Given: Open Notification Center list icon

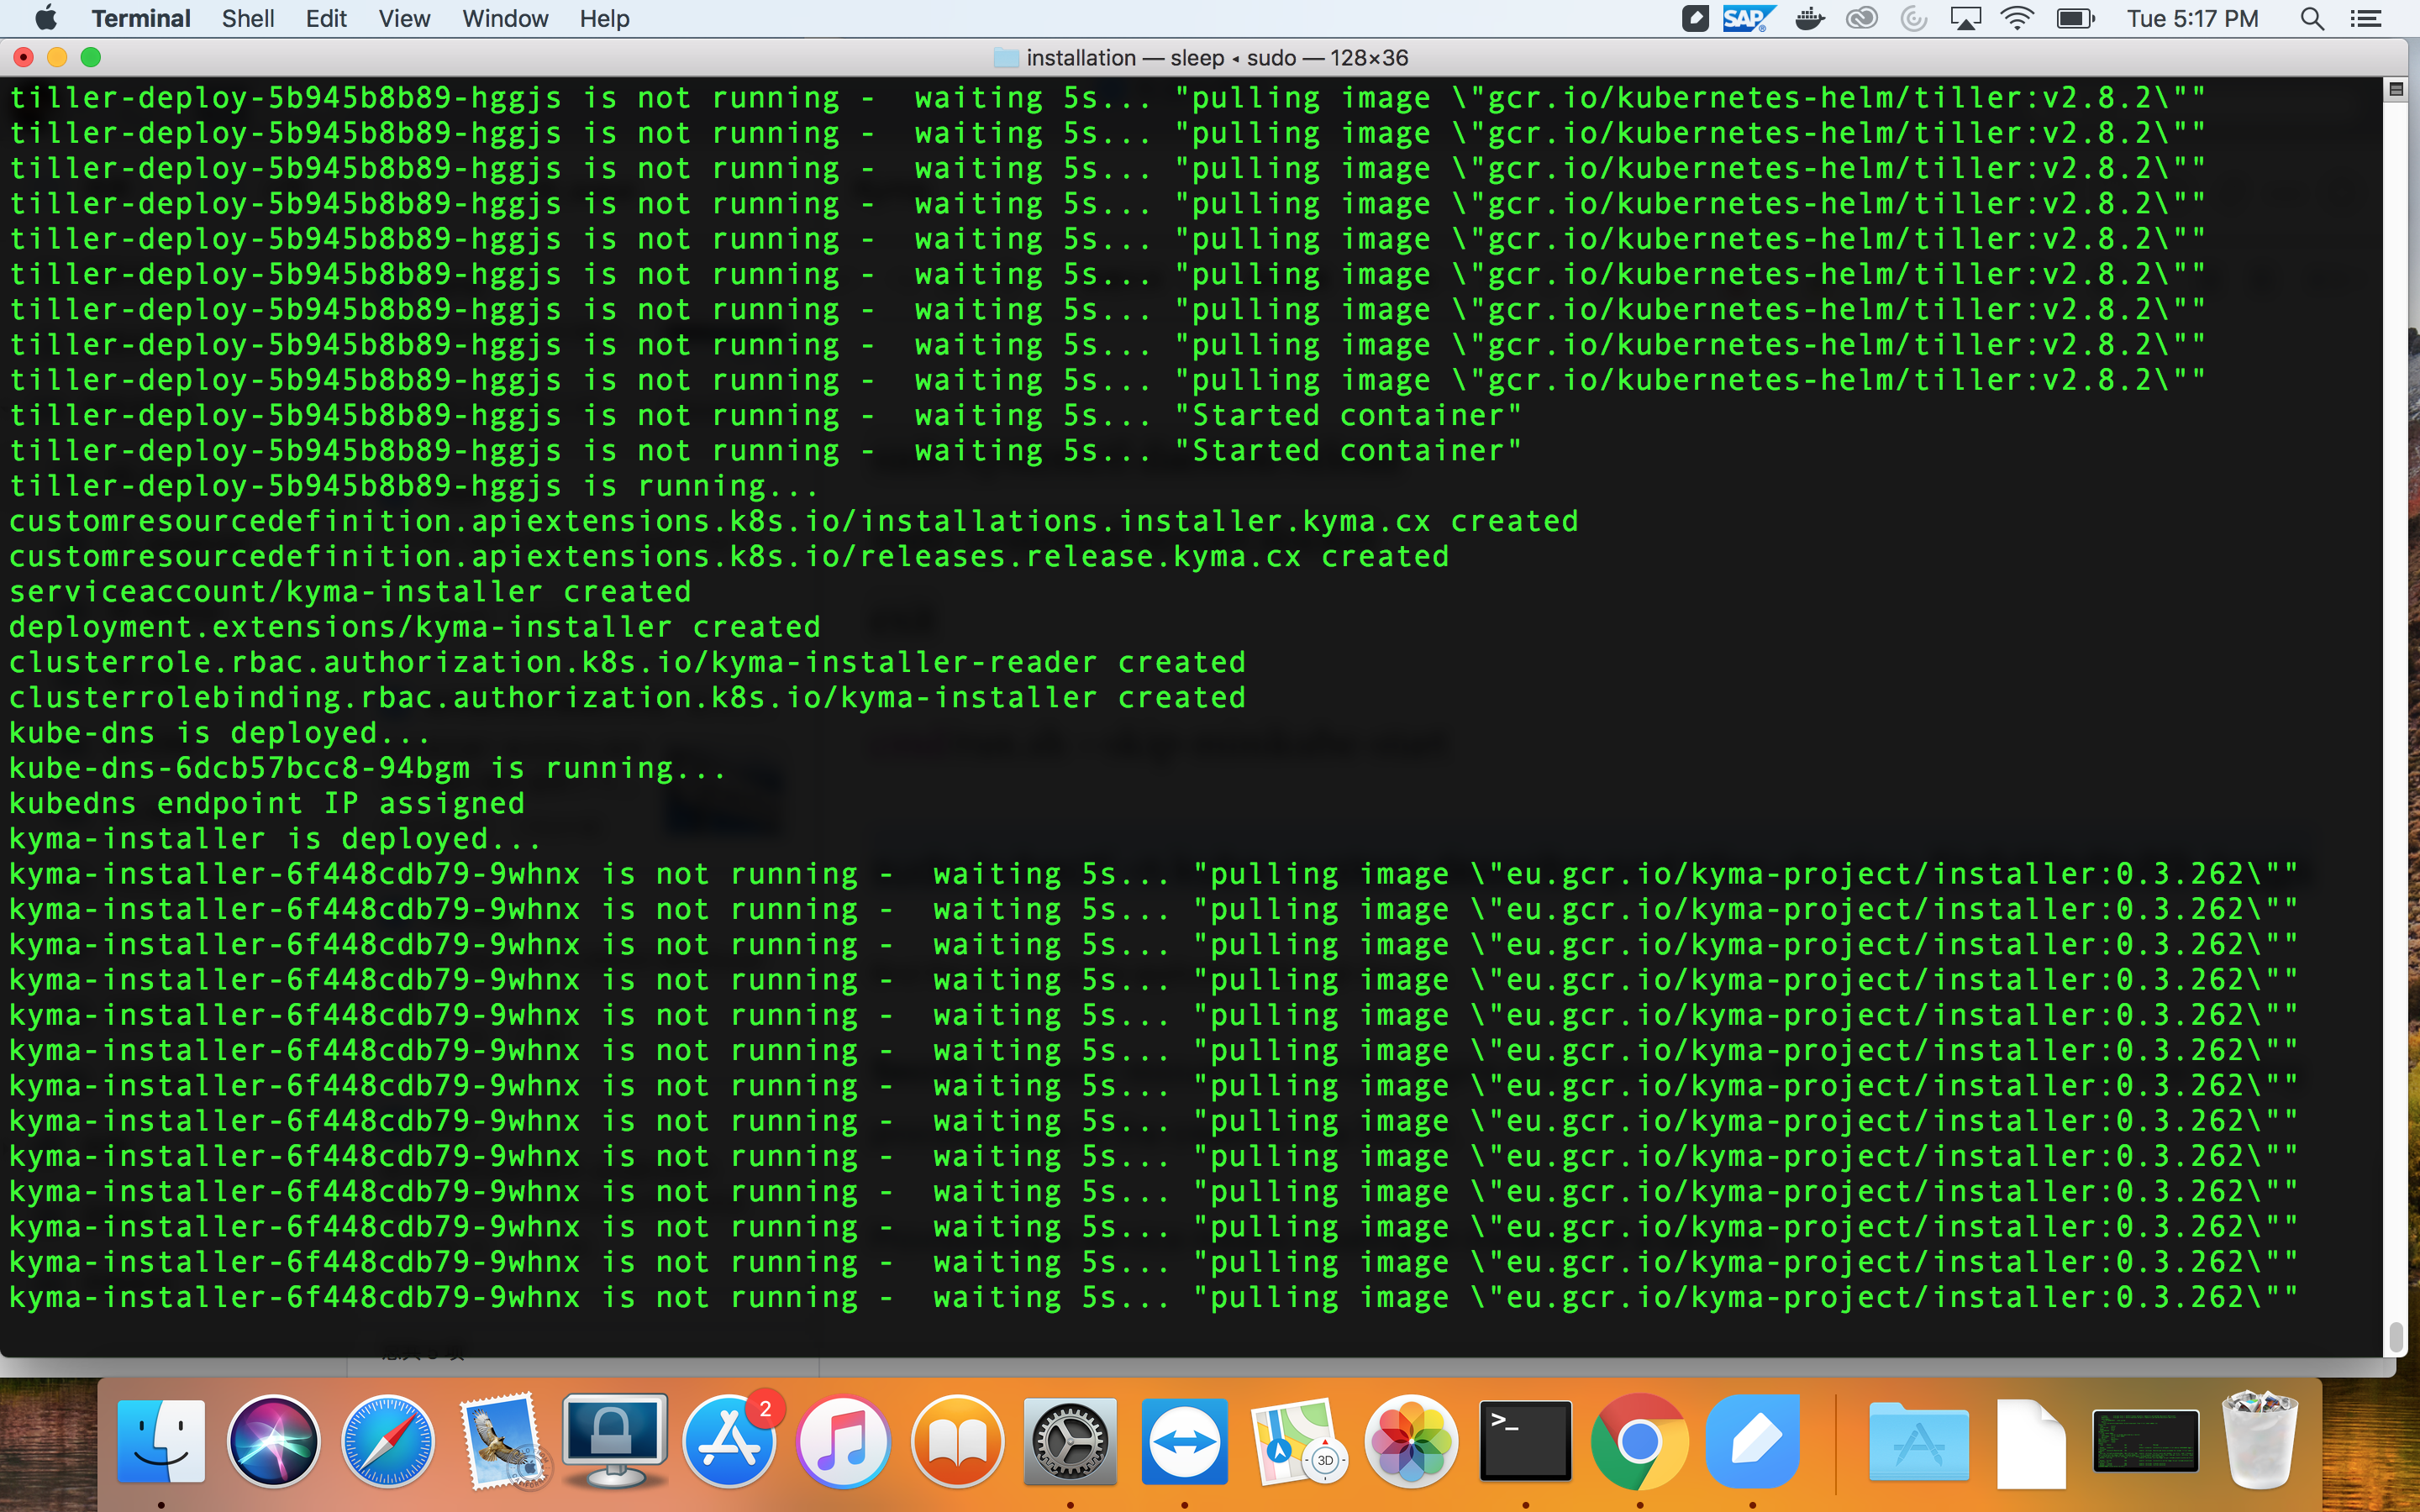Looking at the screenshot, I should (2365, 18).
